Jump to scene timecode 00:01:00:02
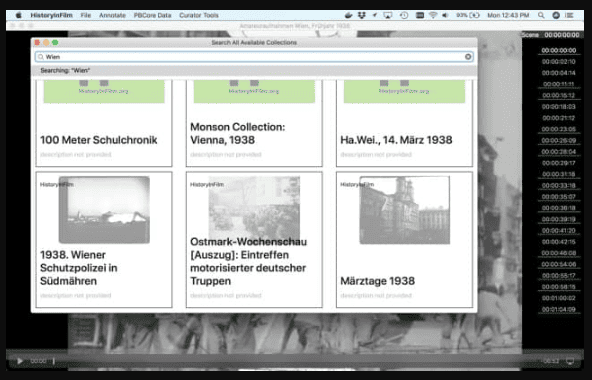The width and height of the screenshot is (592, 380). [559, 298]
